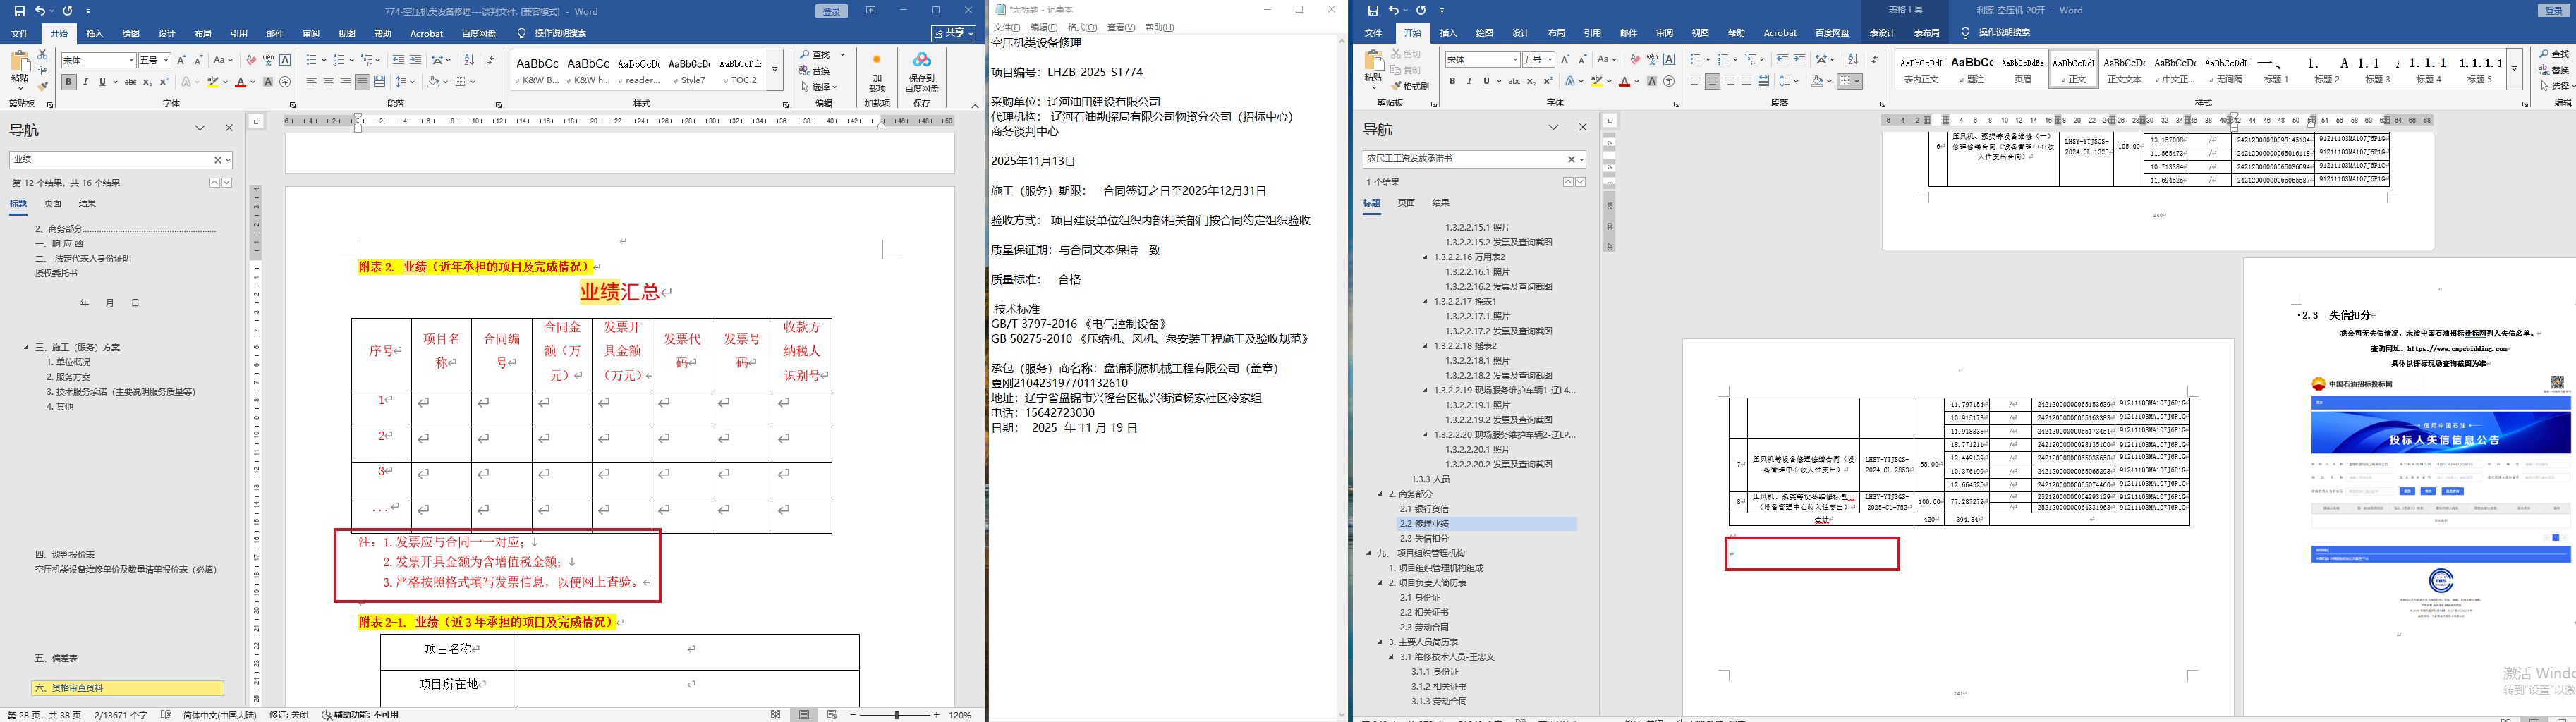Toggle justify alignment in the 774-空压机 ribbon
2576x722 pixels.
(x=362, y=82)
